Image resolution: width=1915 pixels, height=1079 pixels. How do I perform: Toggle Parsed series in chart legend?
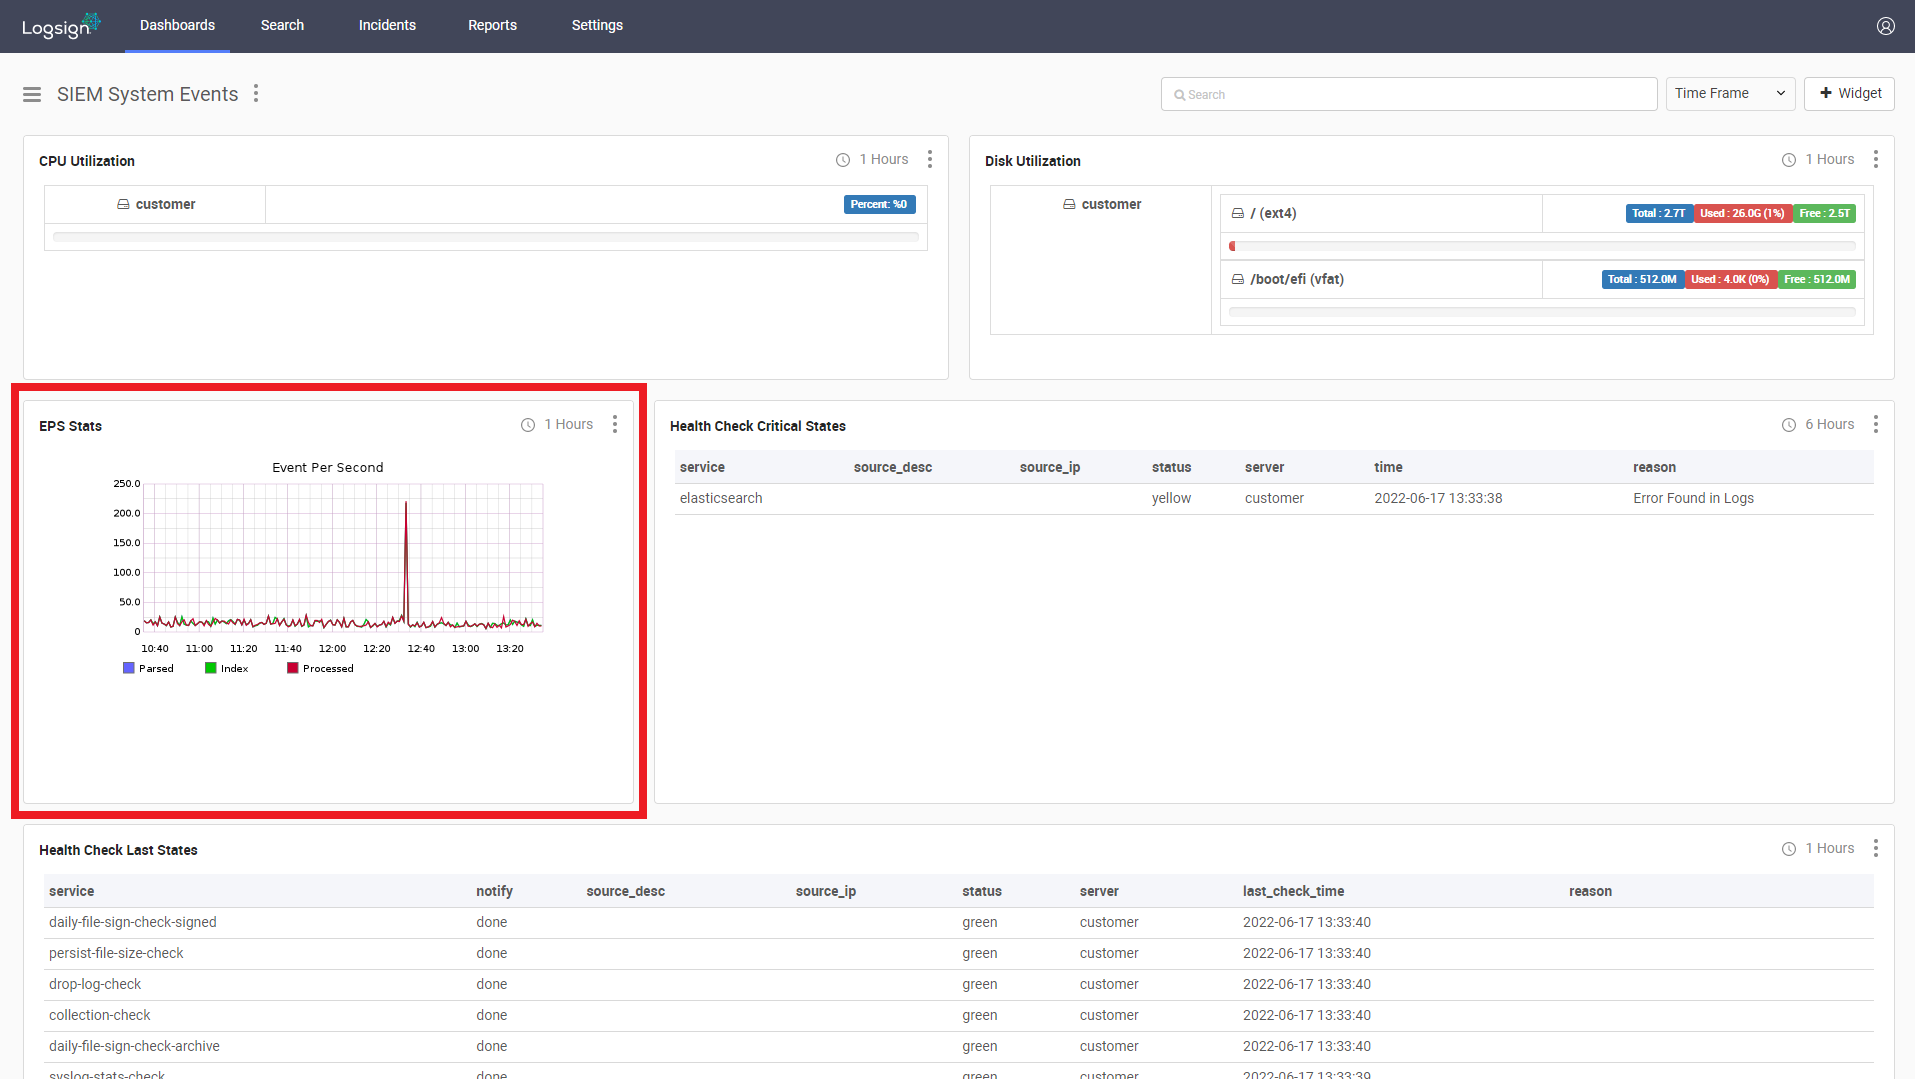tap(148, 668)
